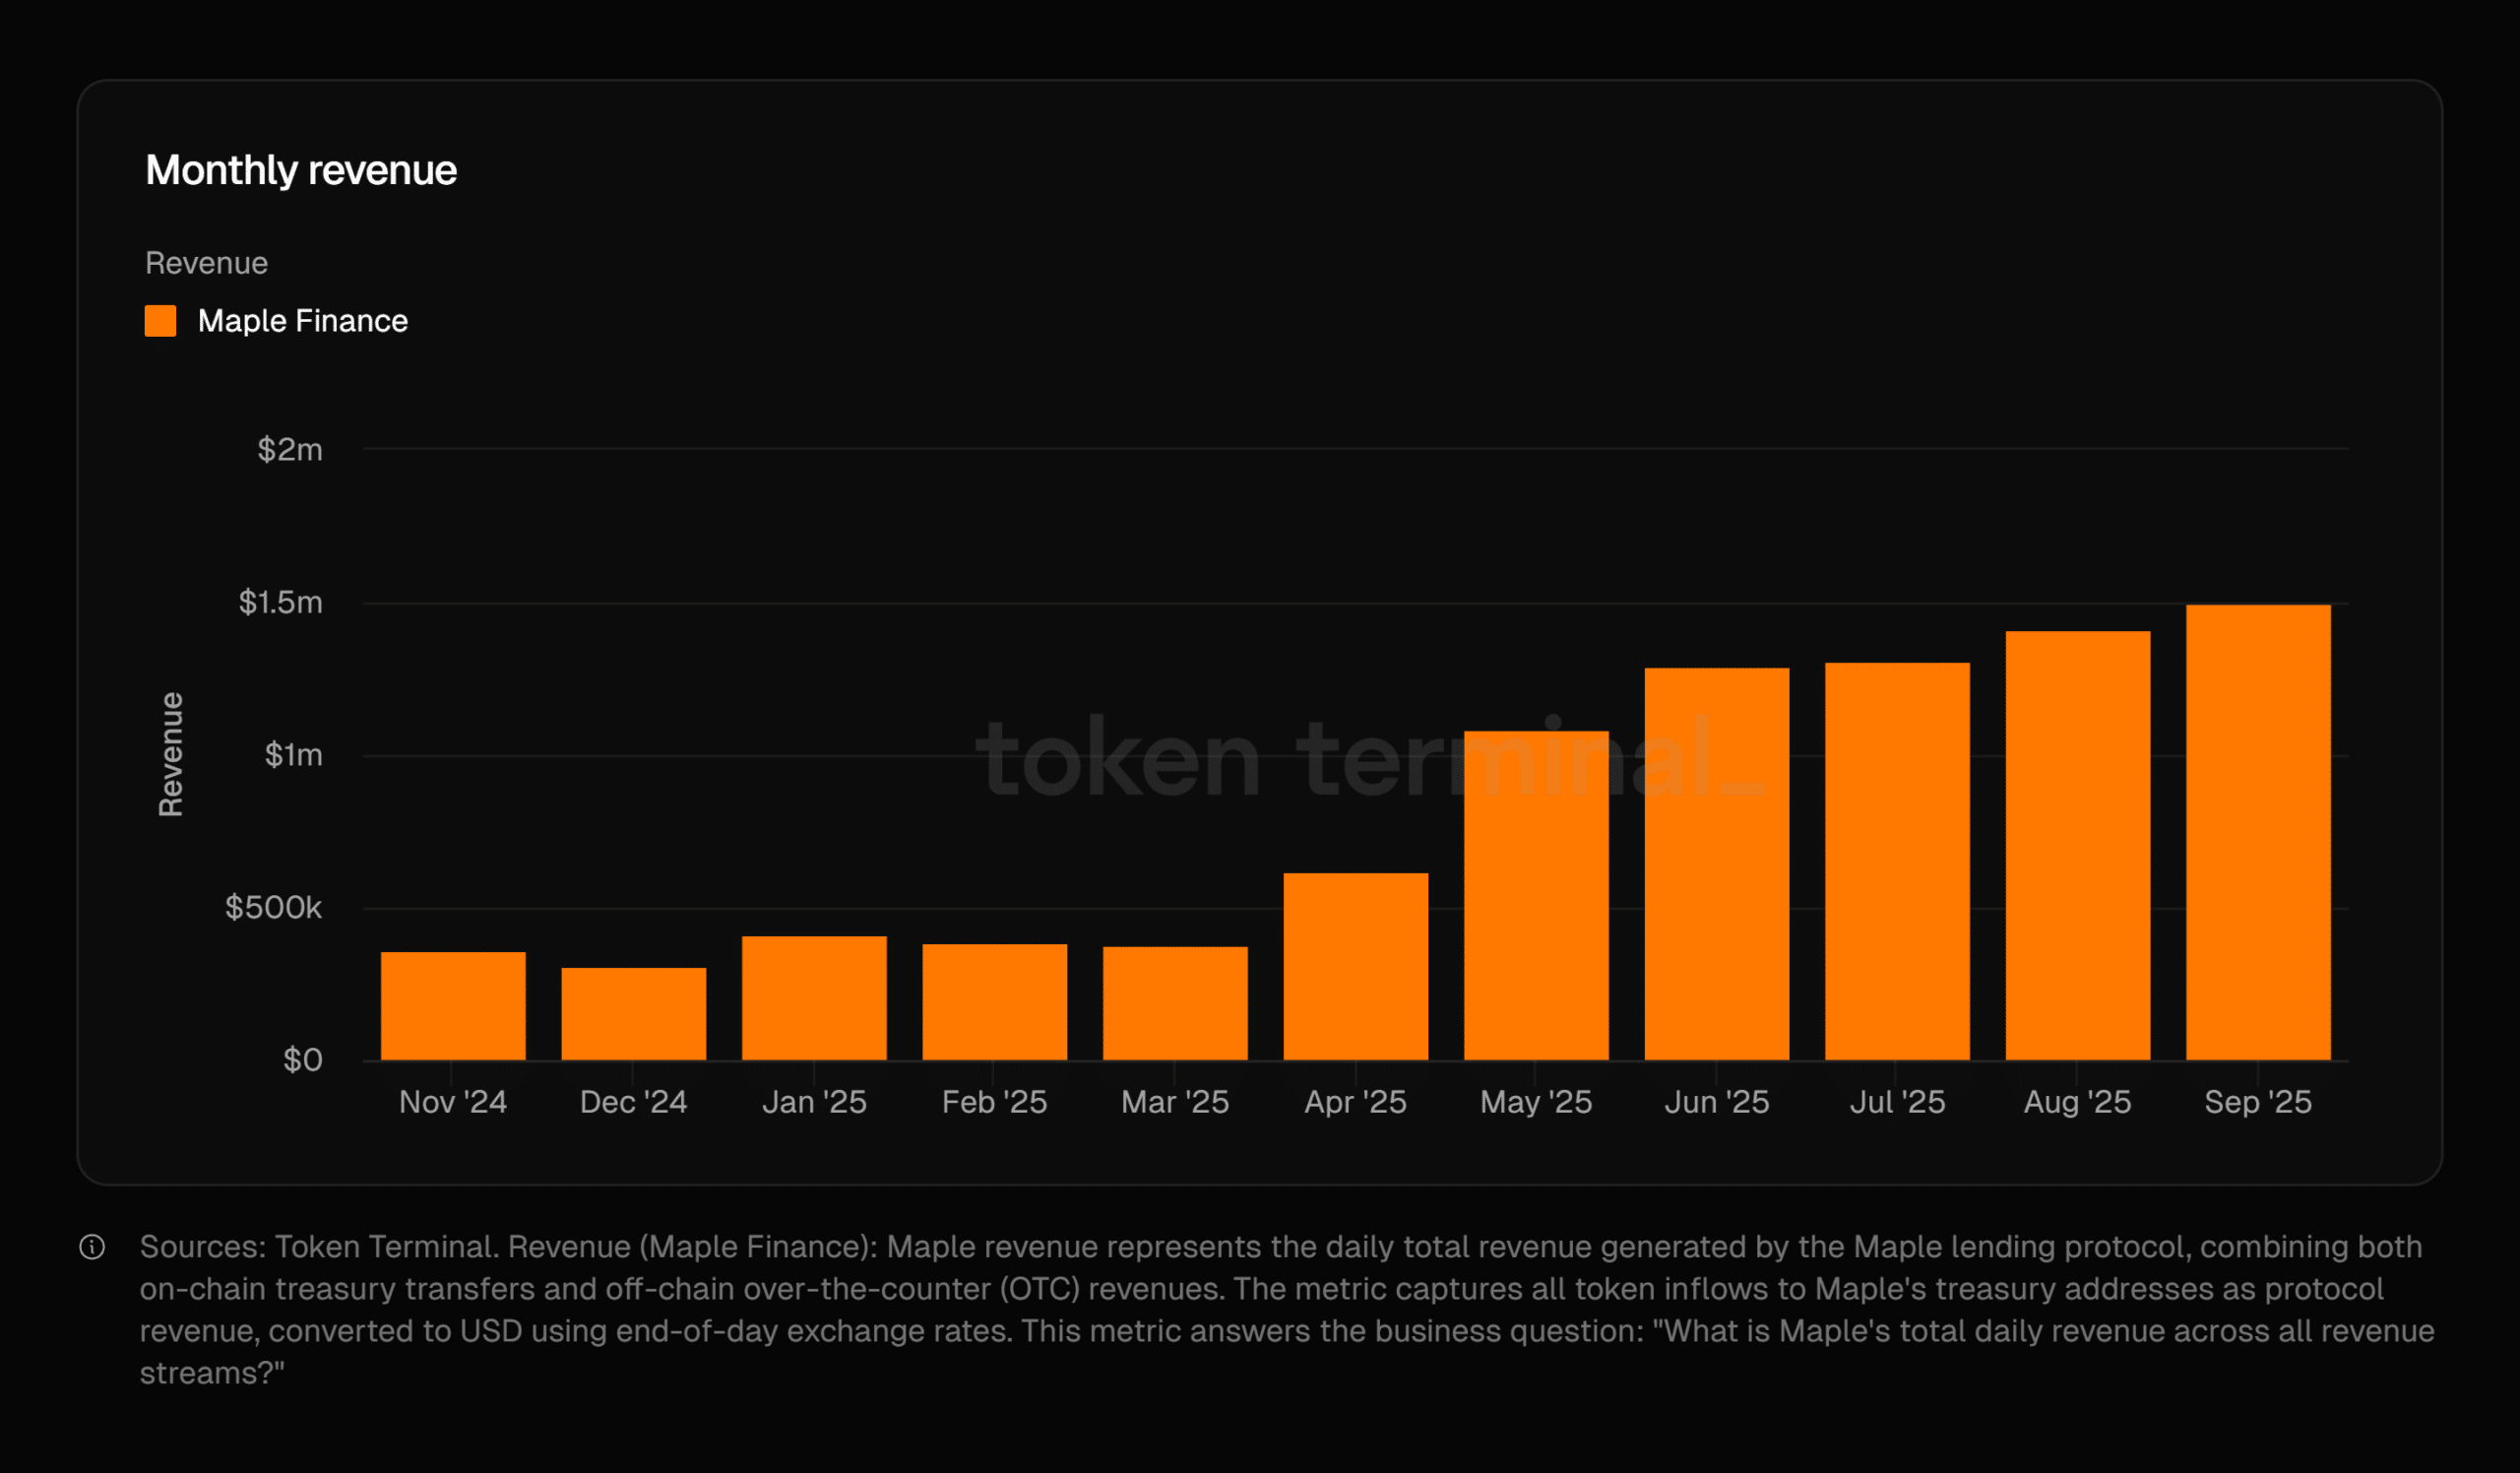2520x1473 pixels.
Task: Click the Sep '25 revenue bar
Action: tap(2258, 832)
